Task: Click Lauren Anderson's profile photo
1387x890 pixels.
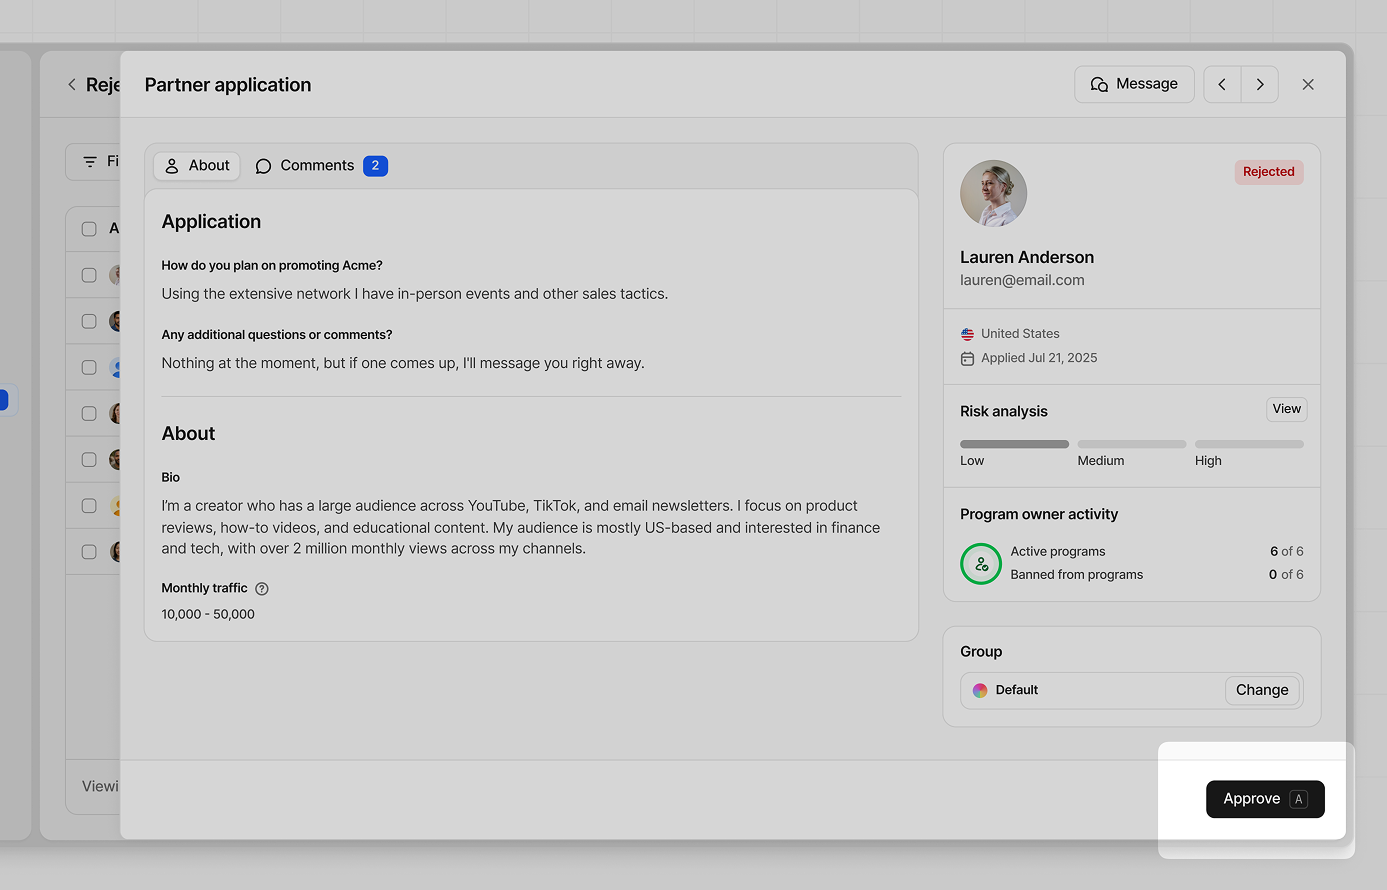Action: (x=993, y=193)
